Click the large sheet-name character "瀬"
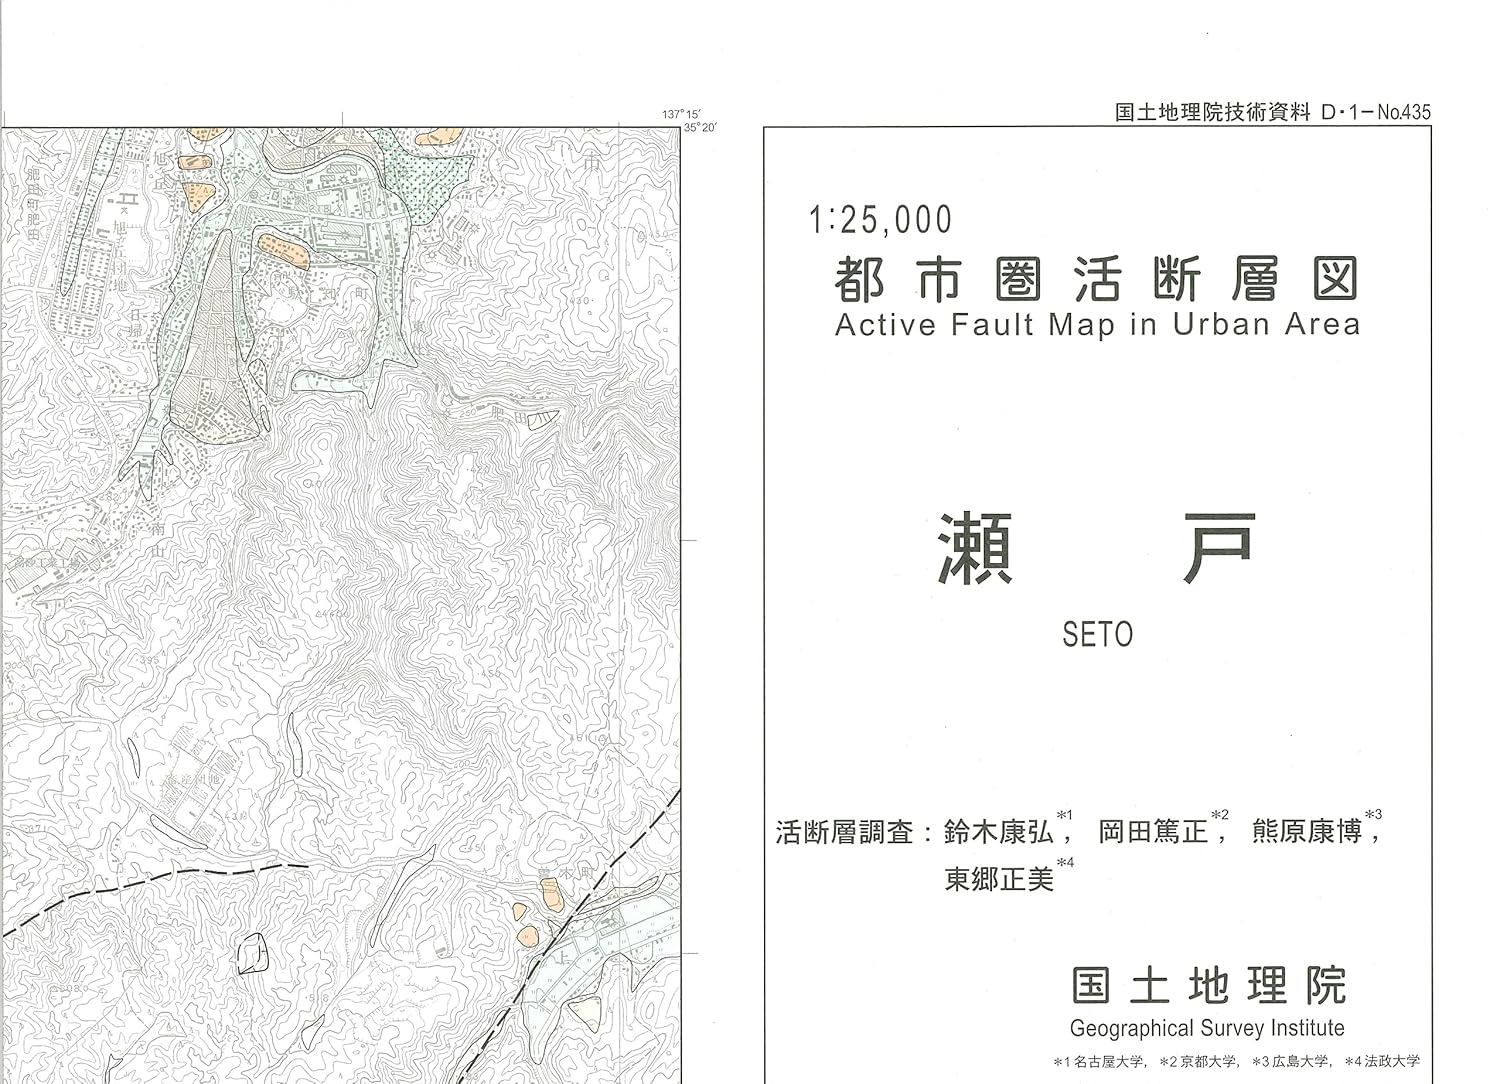This screenshot has width=1500, height=1084. coord(975,548)
